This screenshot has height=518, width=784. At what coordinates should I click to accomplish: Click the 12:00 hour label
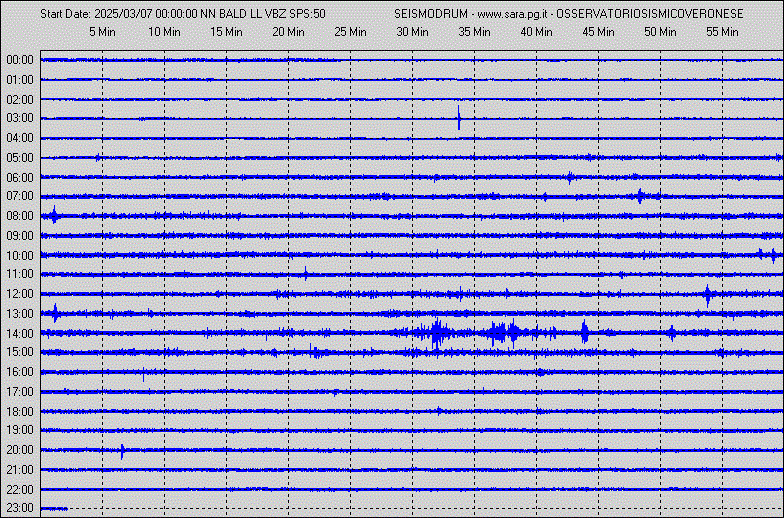[20, 294]
